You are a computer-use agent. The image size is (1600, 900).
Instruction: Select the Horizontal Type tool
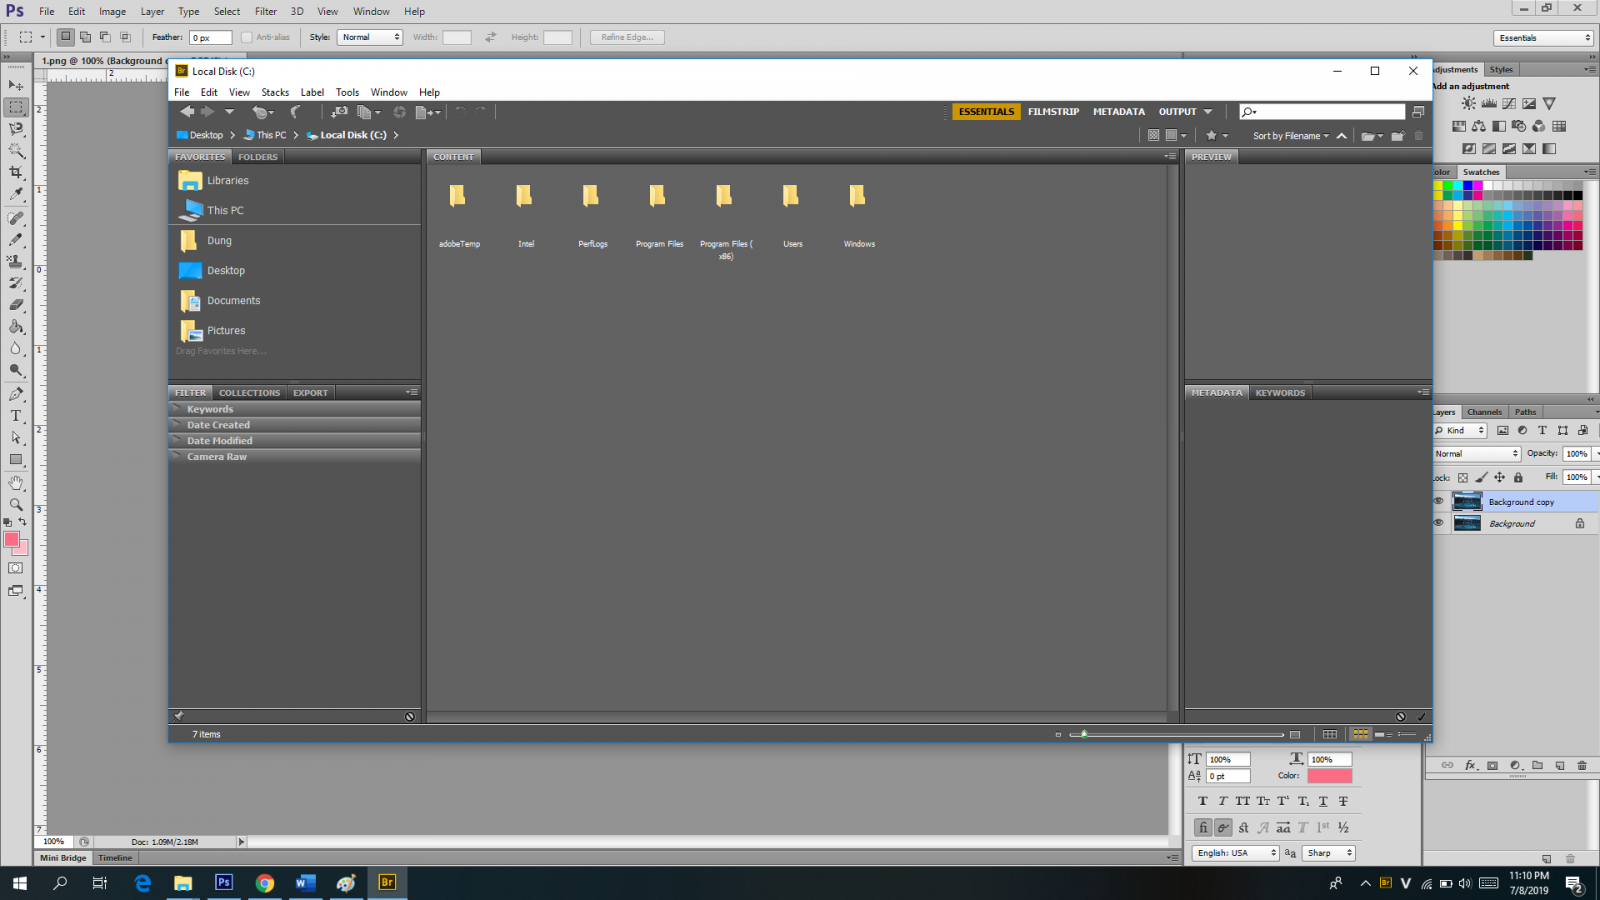point(16,416)
